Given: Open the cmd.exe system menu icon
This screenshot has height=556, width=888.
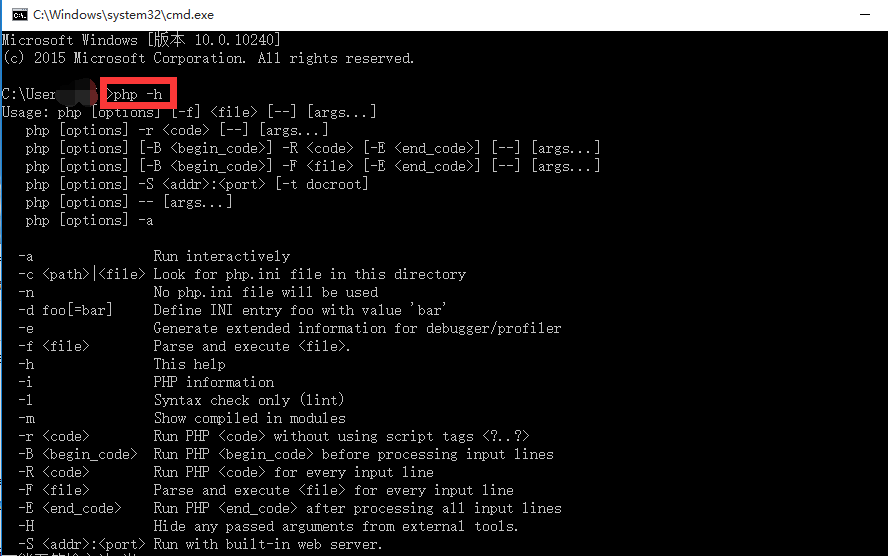Looking at the screenshot, I should pyautogui.click(x=19, y=15).
